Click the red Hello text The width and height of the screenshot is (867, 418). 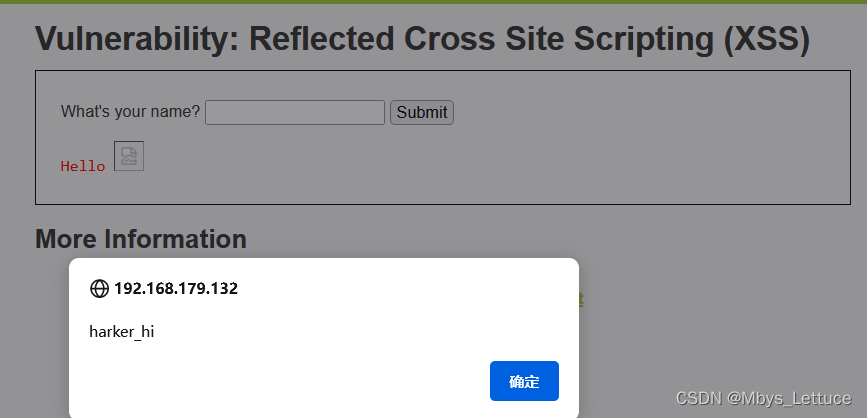tap(83, 166)
